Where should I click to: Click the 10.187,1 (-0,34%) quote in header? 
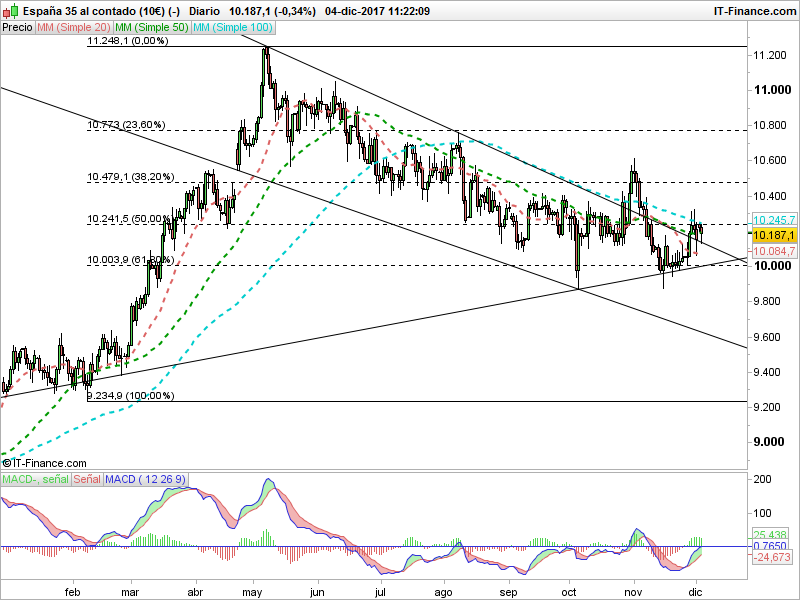pos(272,11)
